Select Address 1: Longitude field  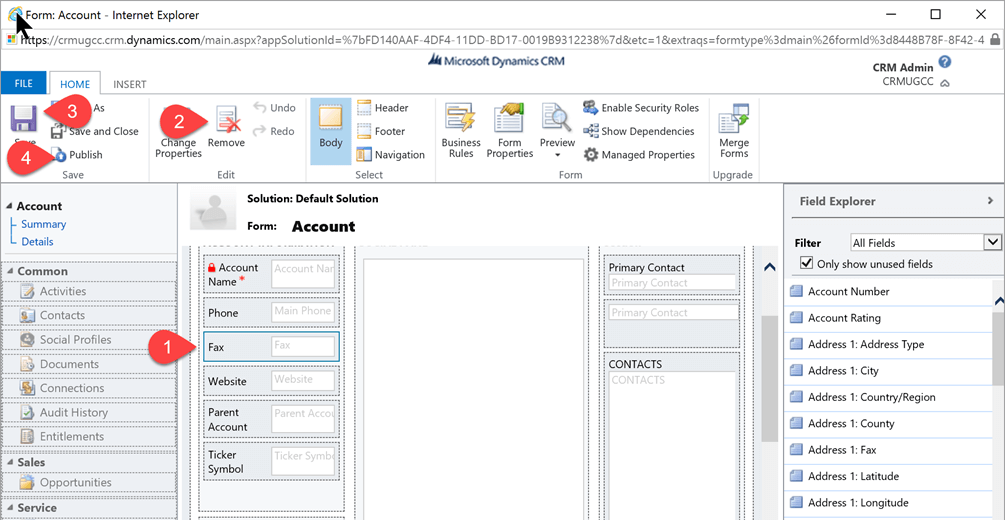[888, 502]
